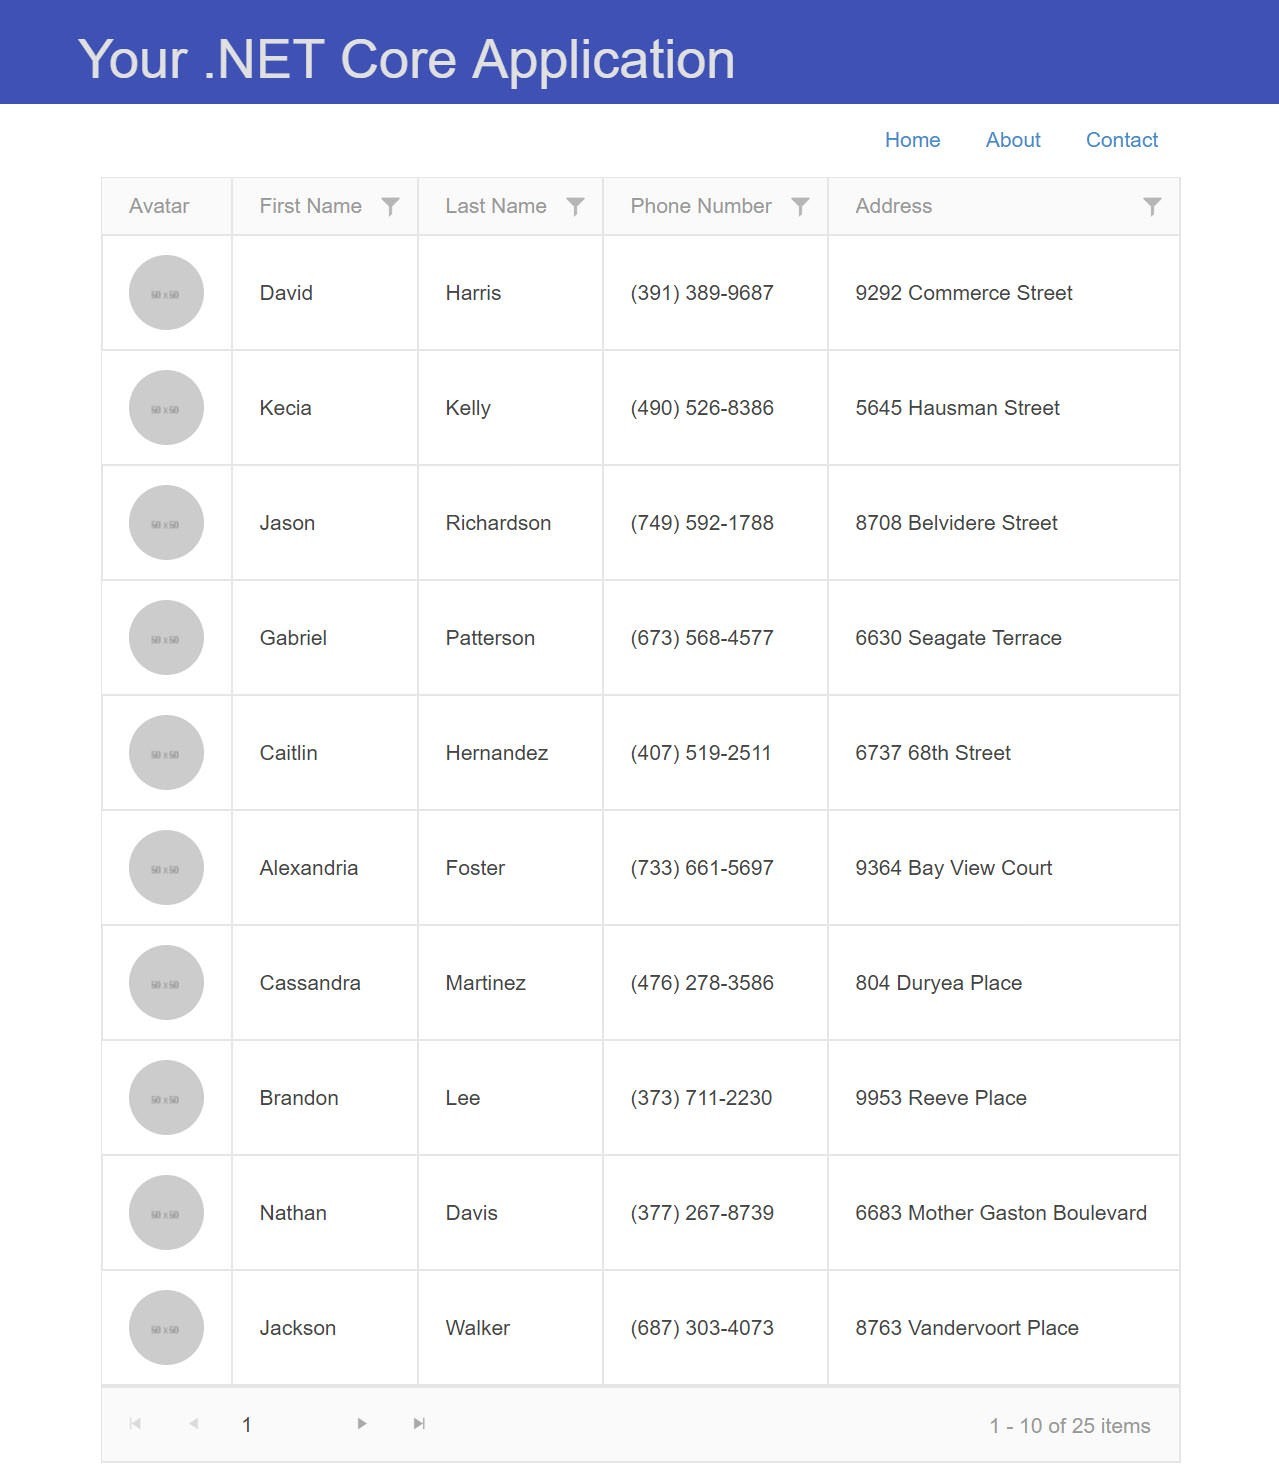This screenshot has width=1279, height=1481.
Task: Open the Contact page
Action: pos(1121,140)
